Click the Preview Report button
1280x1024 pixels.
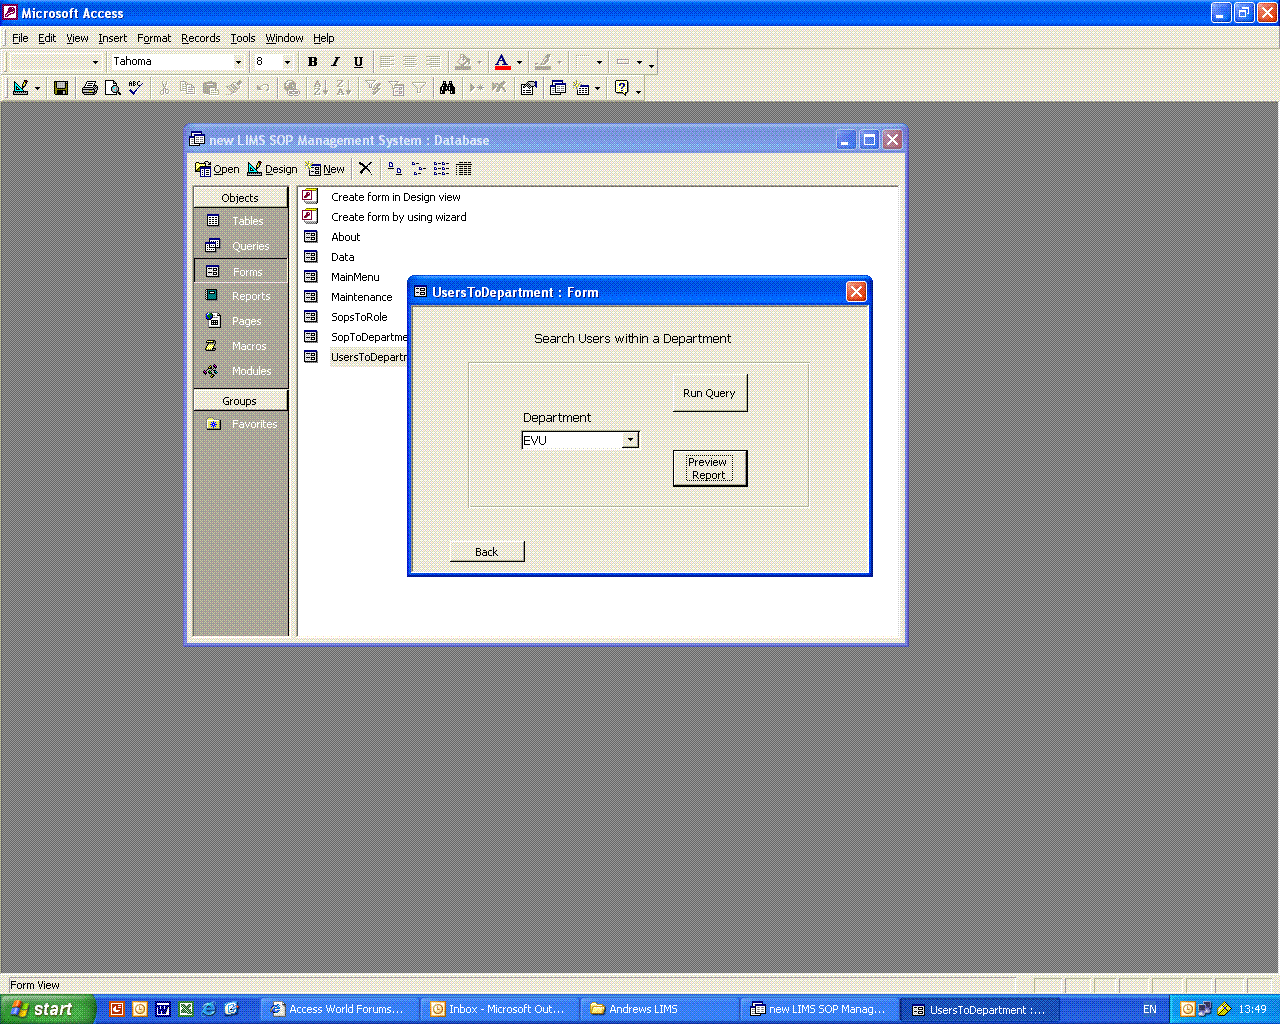(709, 468)
